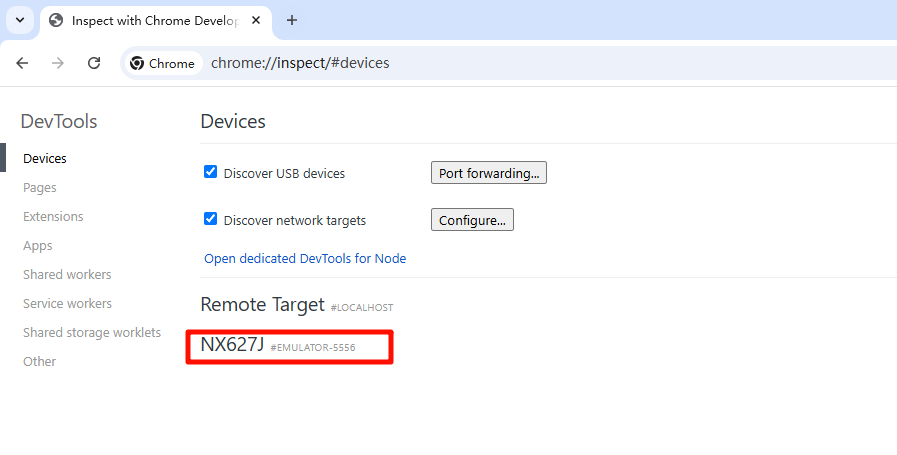
Task: Select Extensions in the sidebar
Action: pyautogui.click(x=53, y=216)
